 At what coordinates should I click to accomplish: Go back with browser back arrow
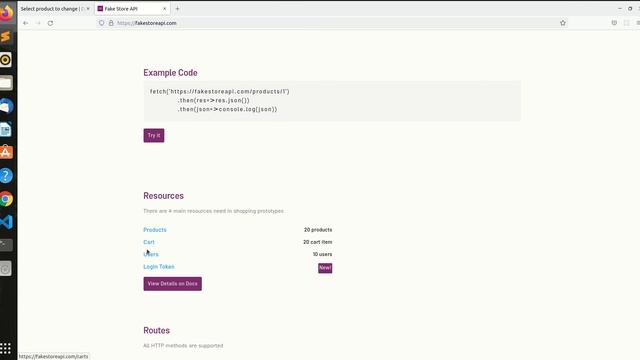point(25,23)
